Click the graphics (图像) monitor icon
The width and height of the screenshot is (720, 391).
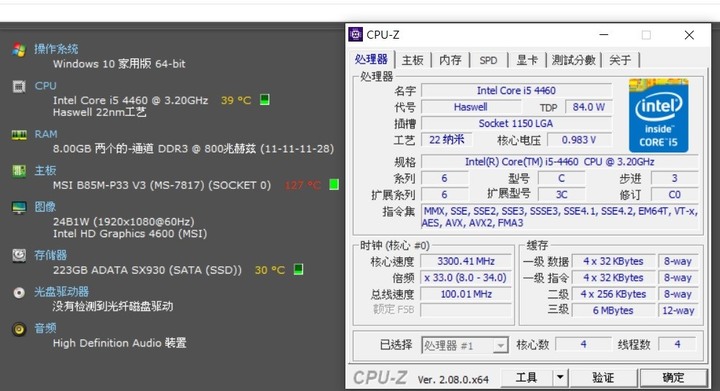tap(19, 207)
